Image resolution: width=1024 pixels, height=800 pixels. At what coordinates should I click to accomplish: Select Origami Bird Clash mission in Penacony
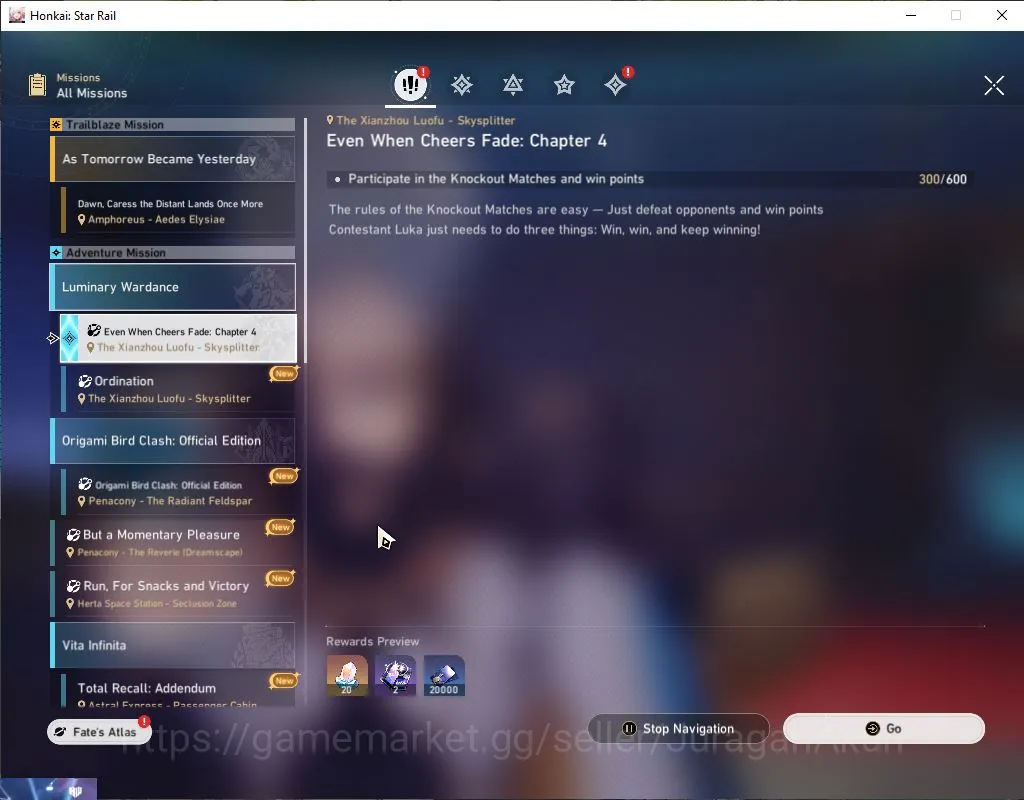178,492
